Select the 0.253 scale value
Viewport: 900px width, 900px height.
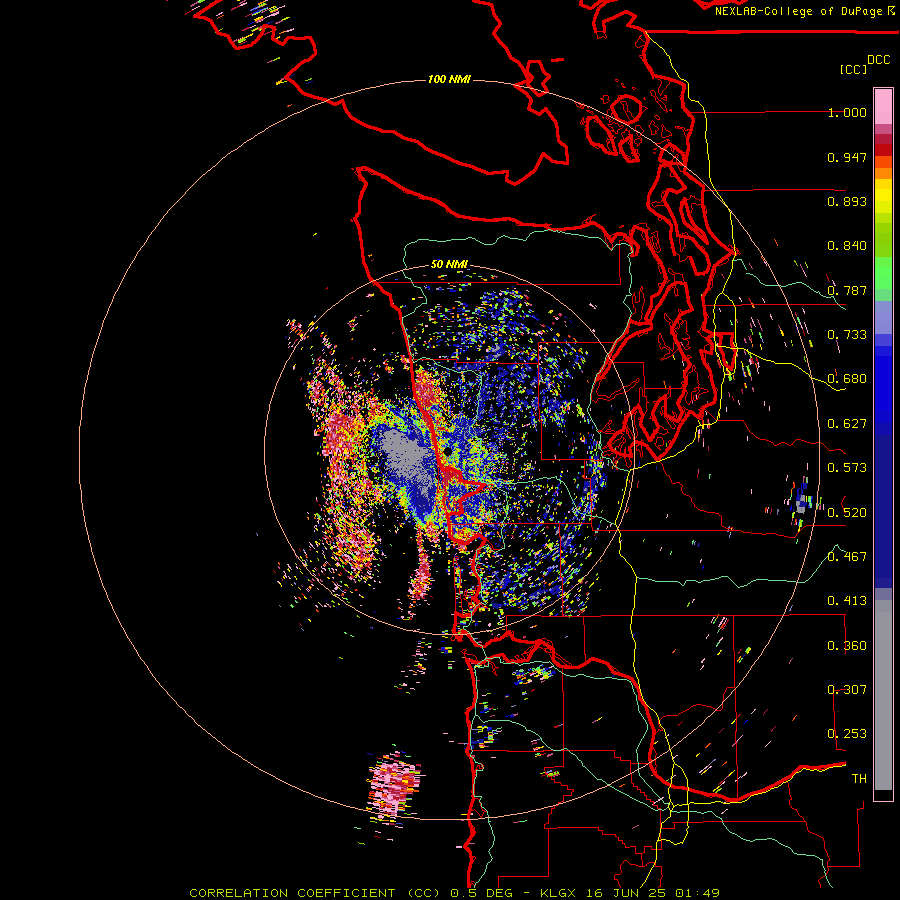[847, 734]
